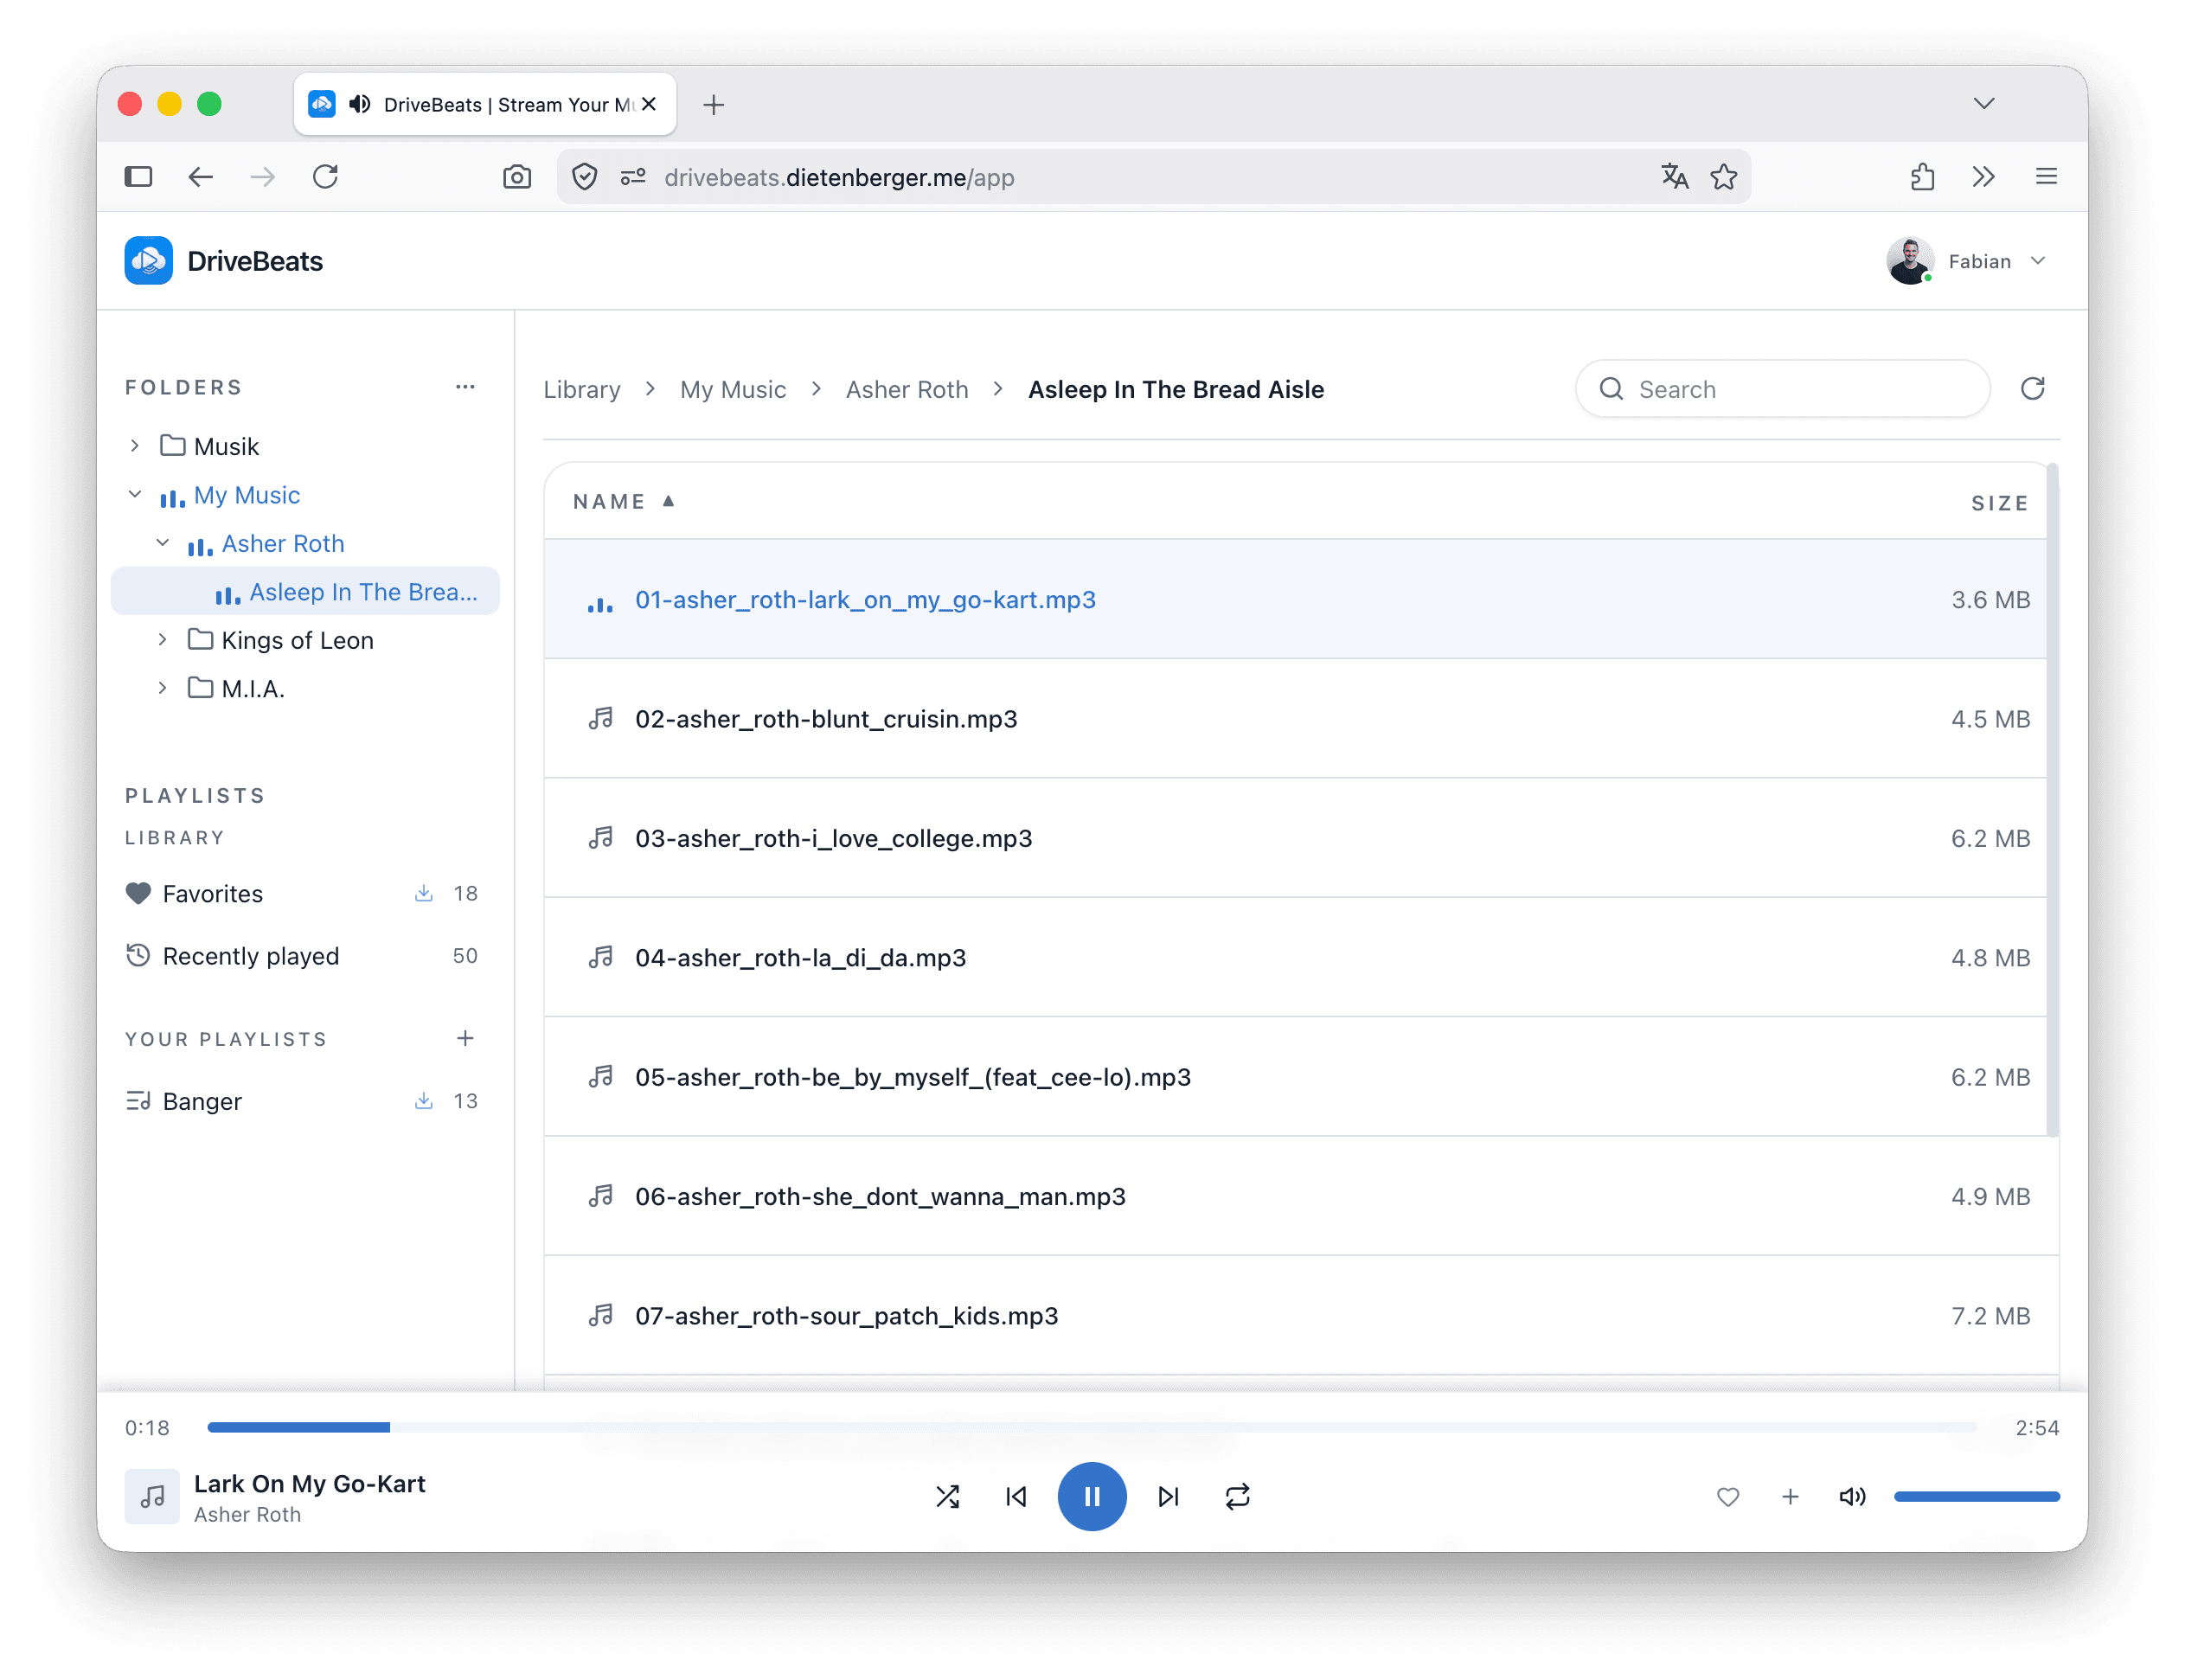Open browser extensions icon
Screen dimensions: 2185x1680
(x=1922, y=177)
